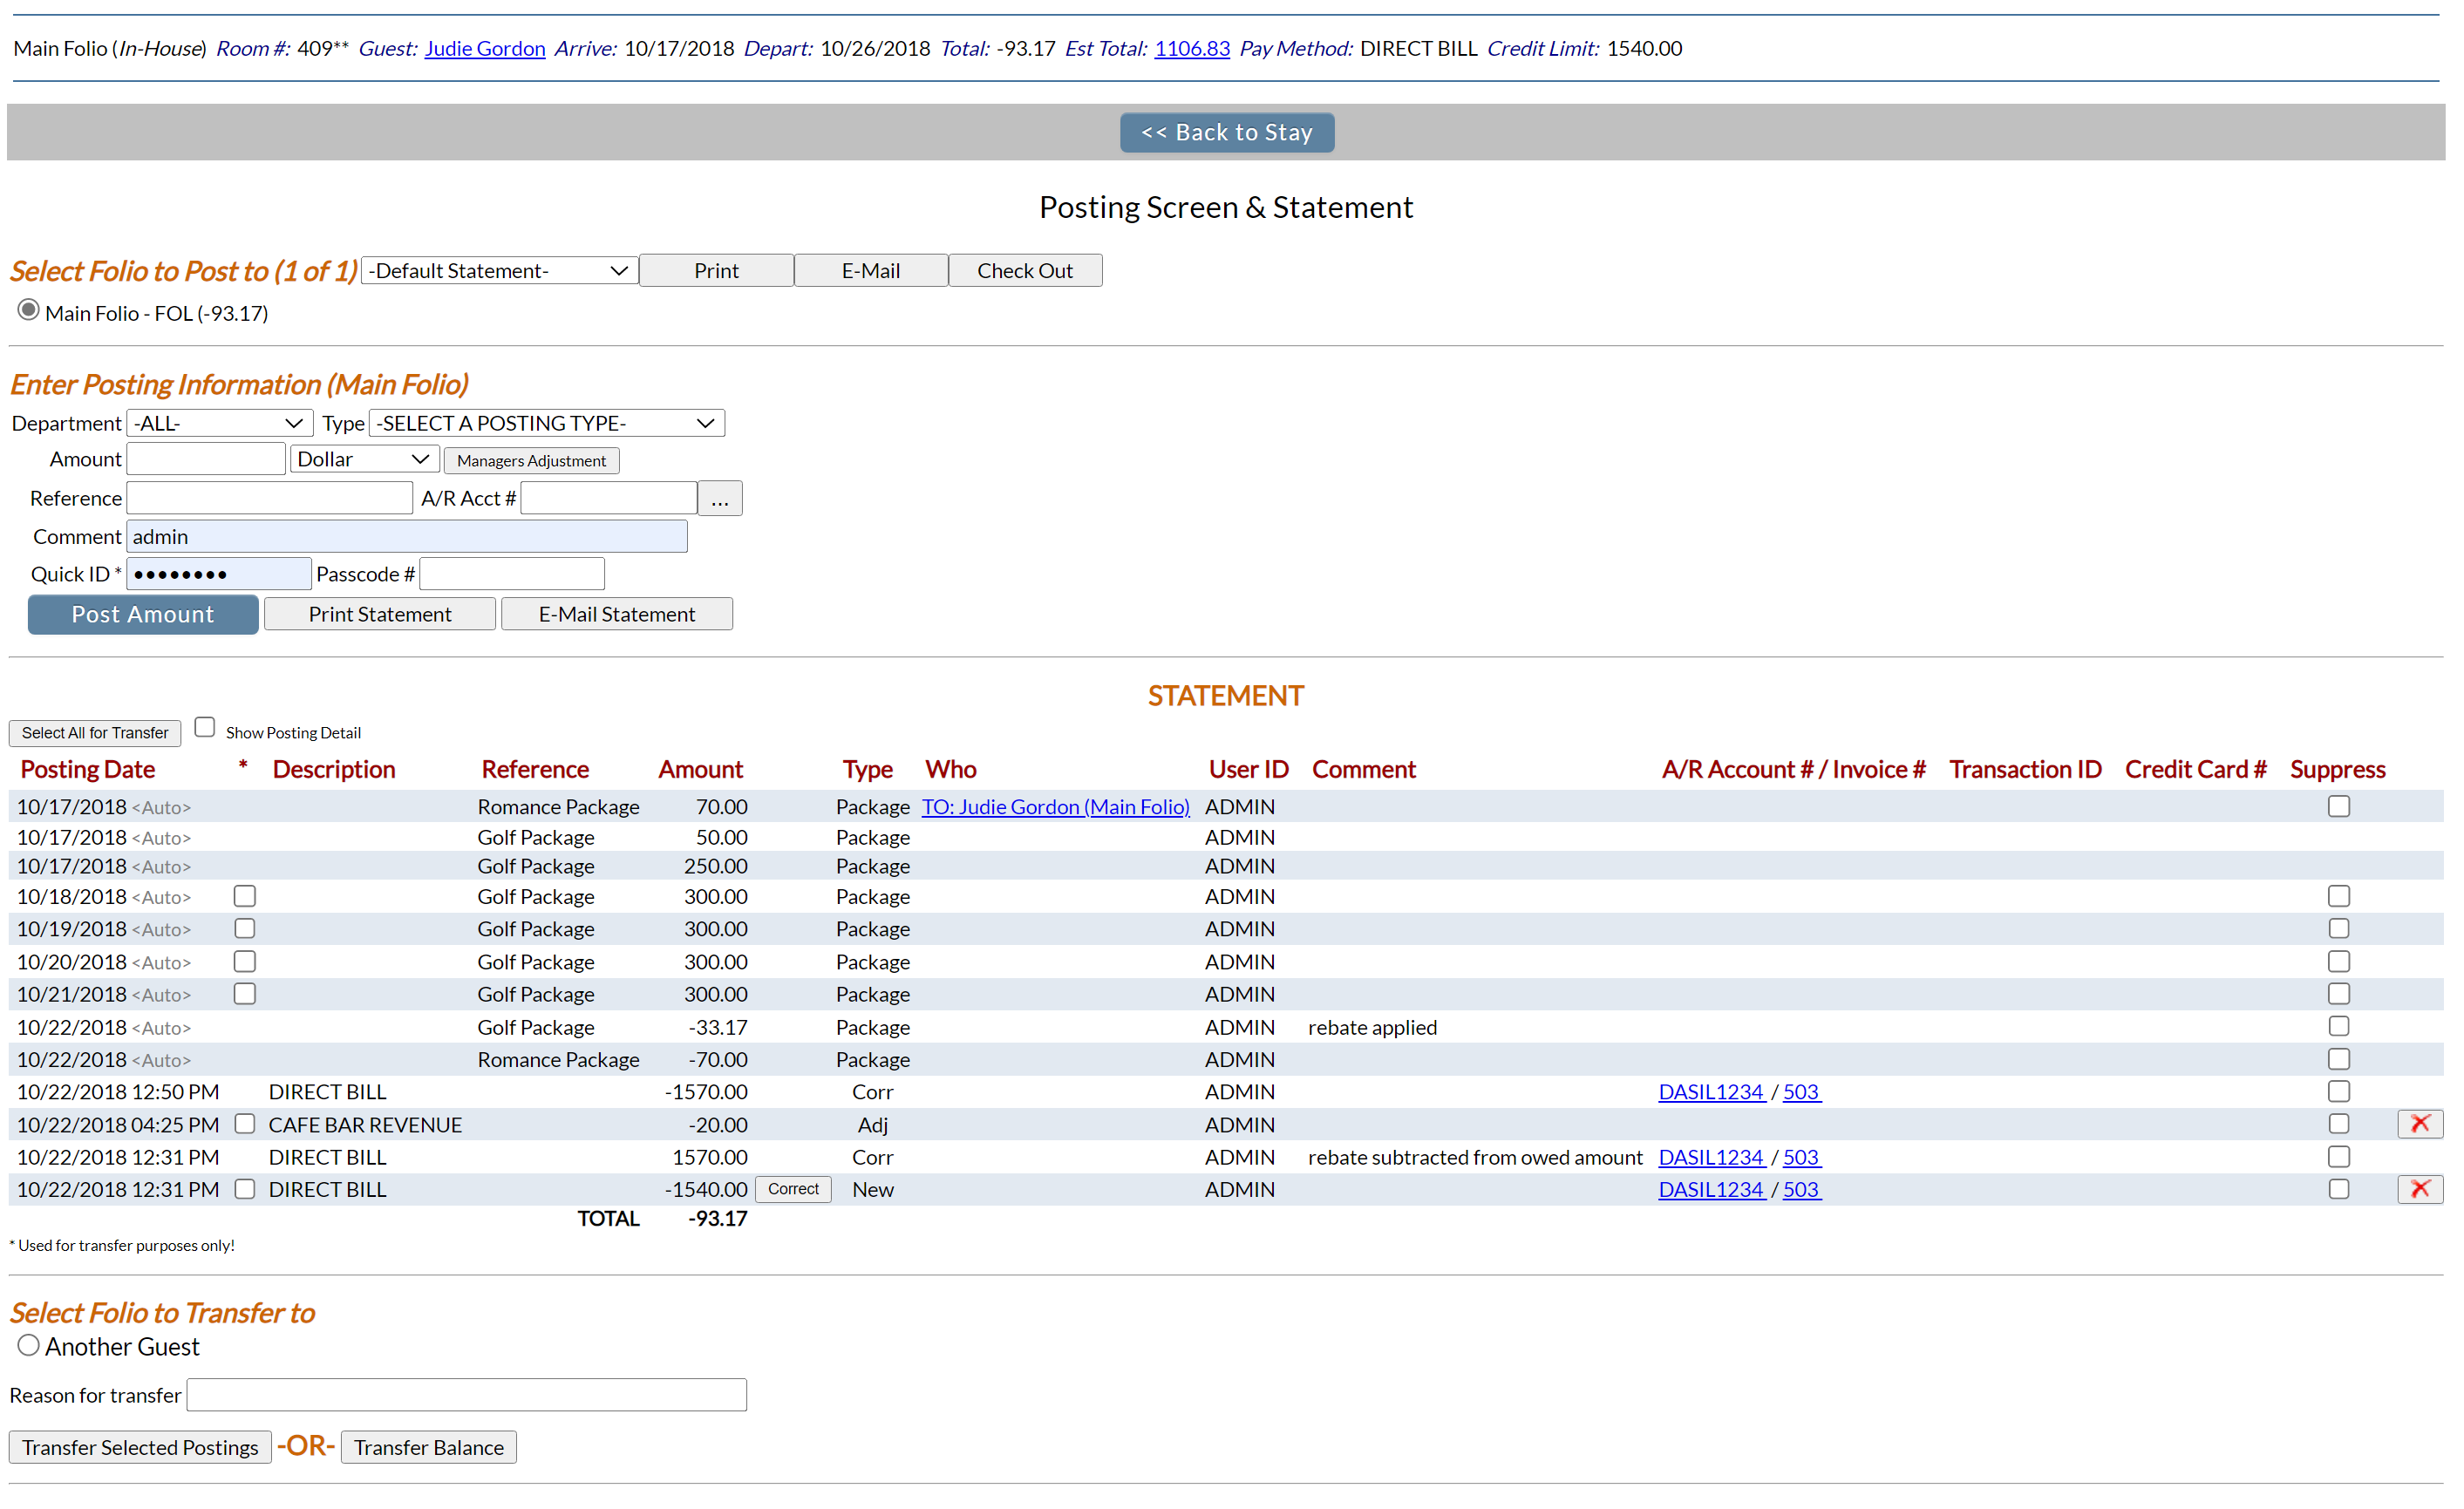Focus the Reference input field

coord(270,498)
